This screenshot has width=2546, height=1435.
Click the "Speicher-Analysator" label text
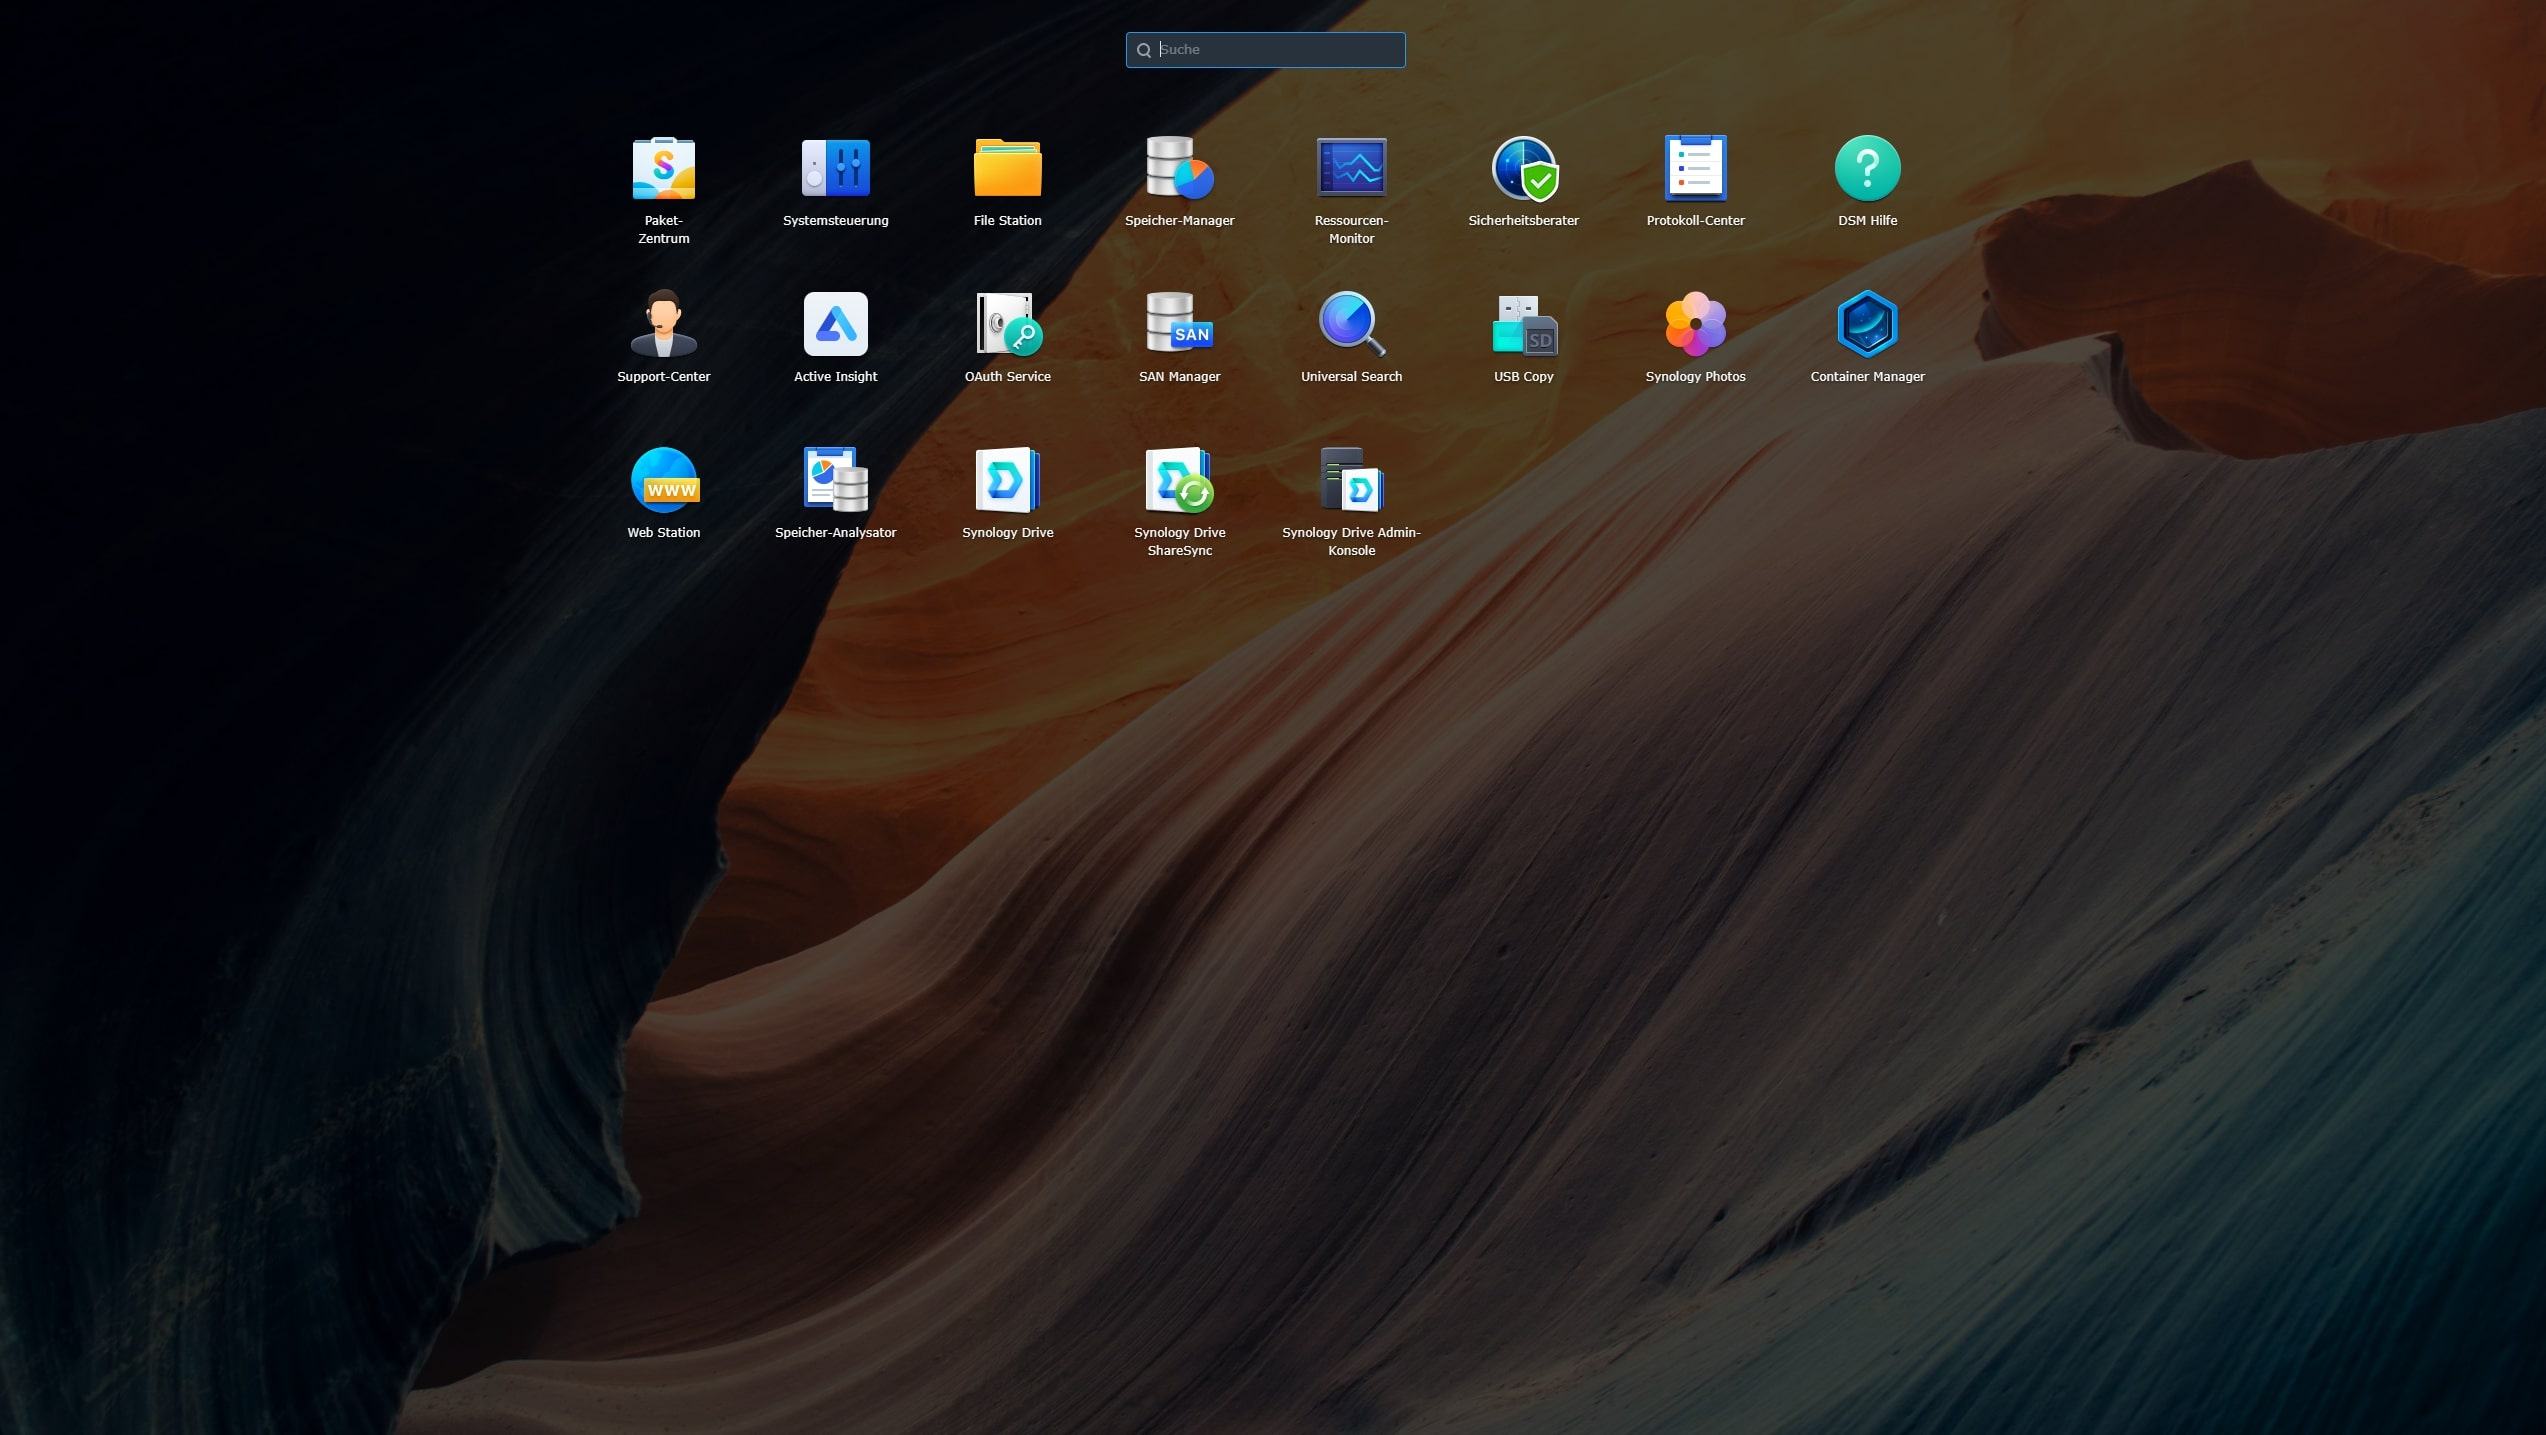(x=835, y=532)
